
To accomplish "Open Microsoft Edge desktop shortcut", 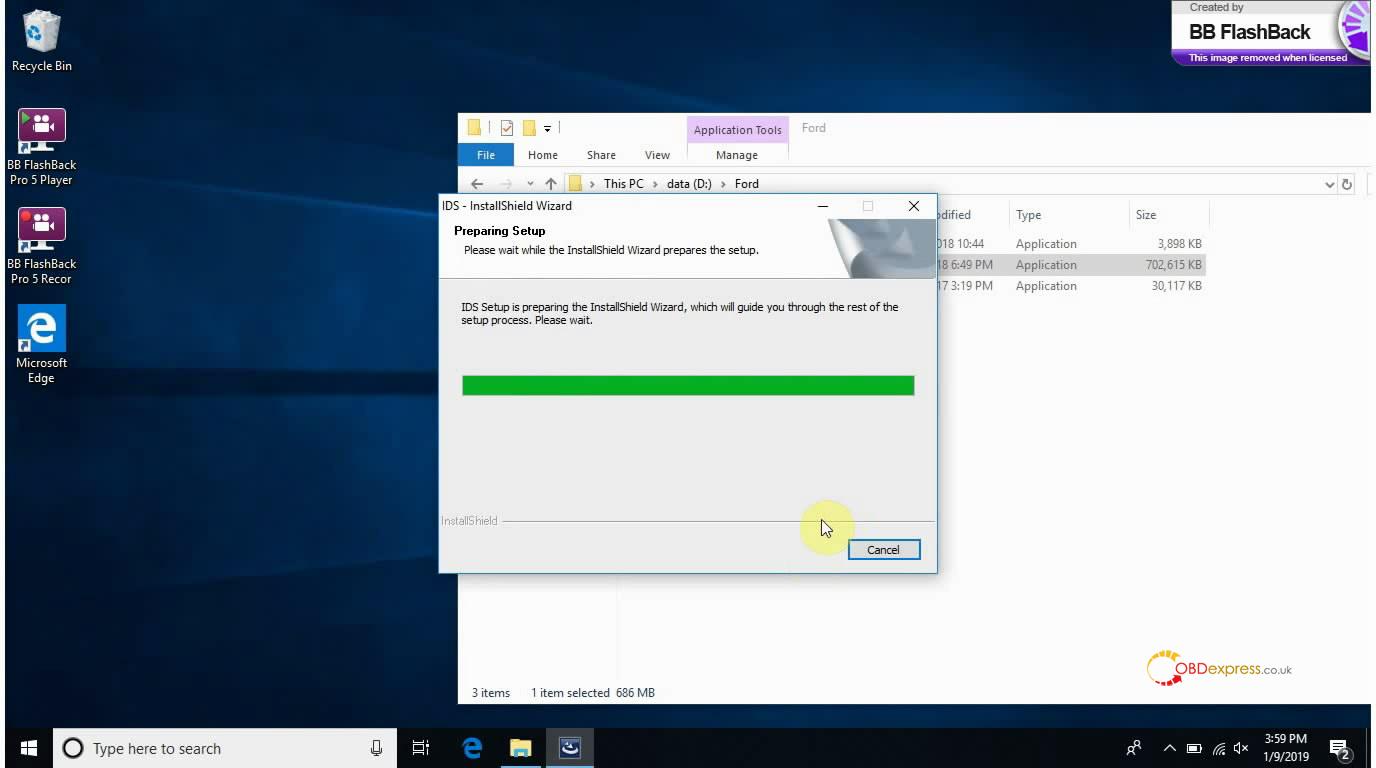I will pos(41,344).
